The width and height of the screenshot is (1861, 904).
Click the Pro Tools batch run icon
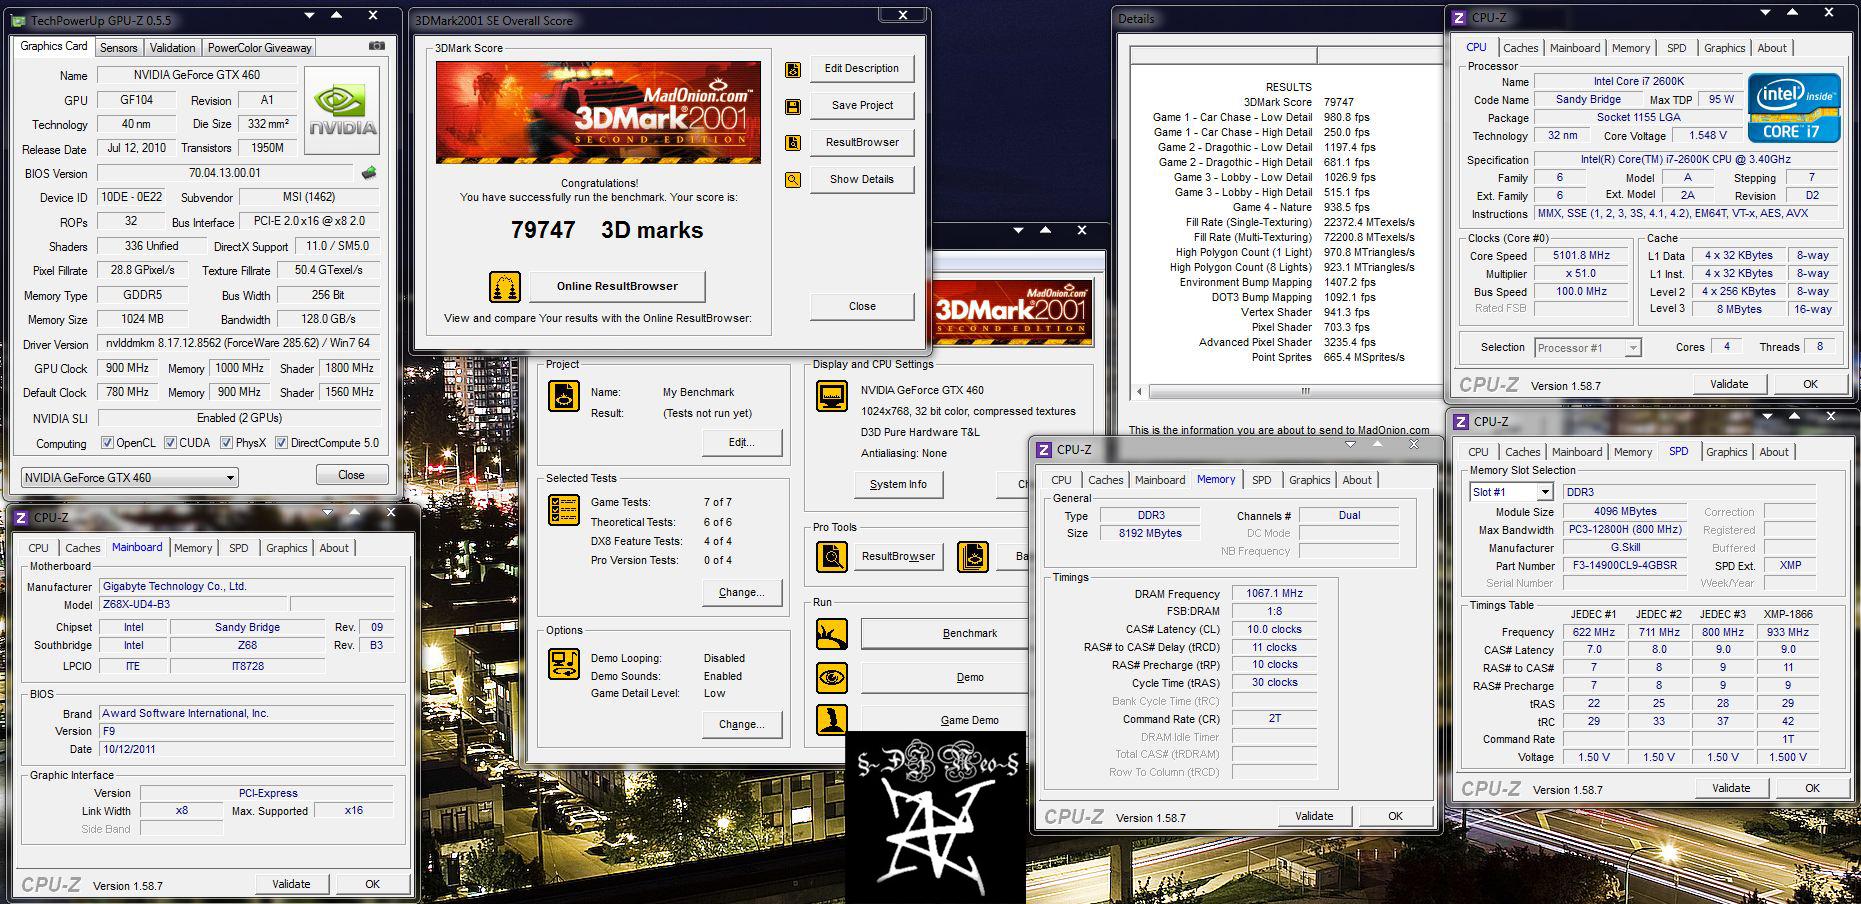coord(973,557)
